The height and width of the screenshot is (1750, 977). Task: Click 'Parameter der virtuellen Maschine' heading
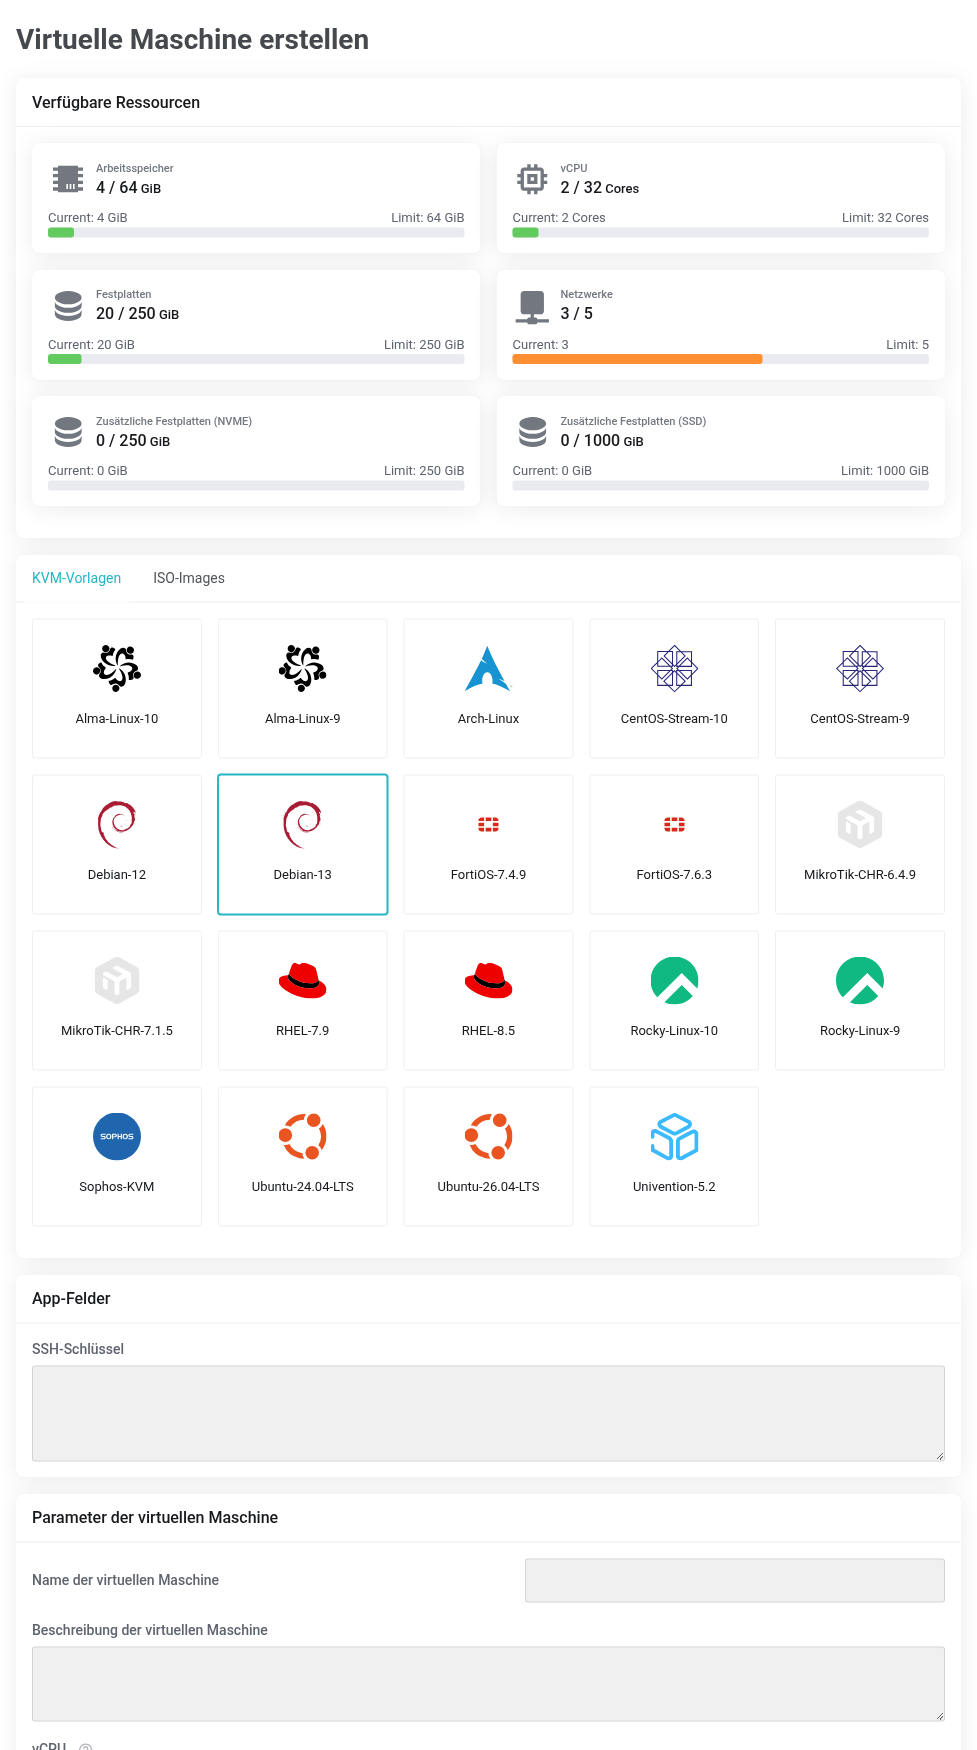[x=155, y=1517]
